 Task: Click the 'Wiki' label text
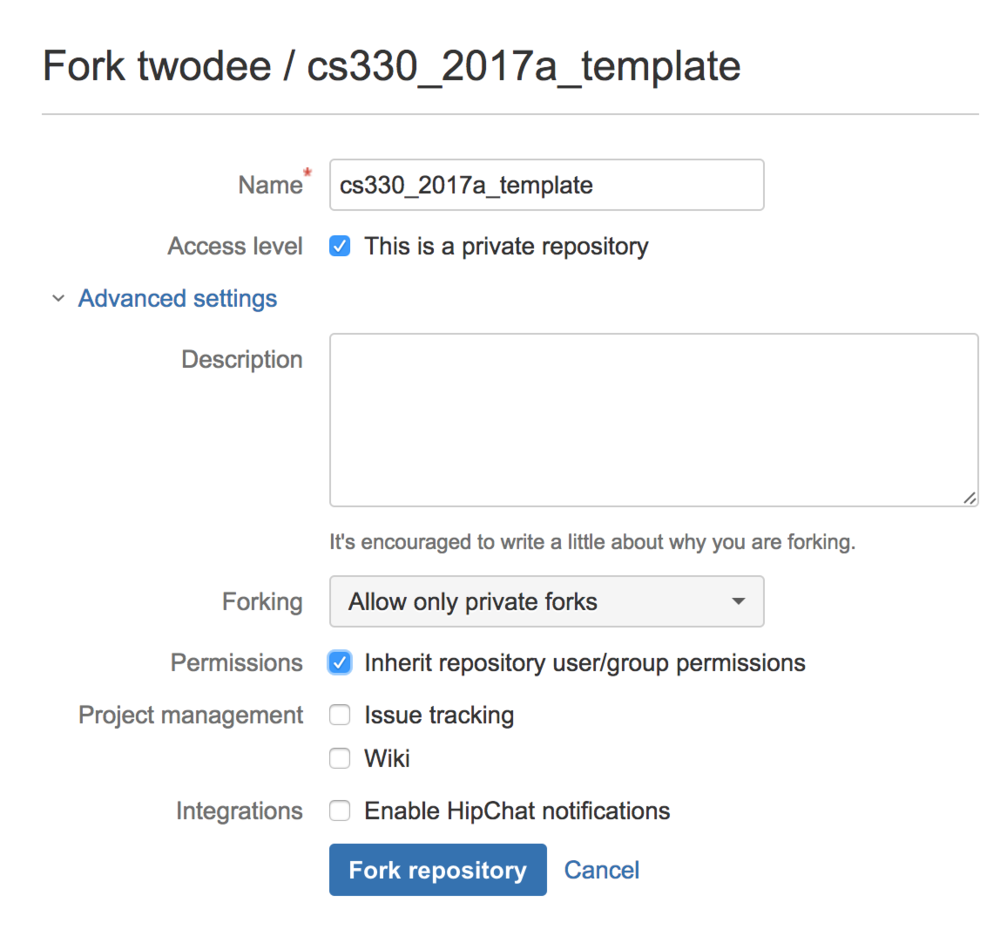pos(387,758)
